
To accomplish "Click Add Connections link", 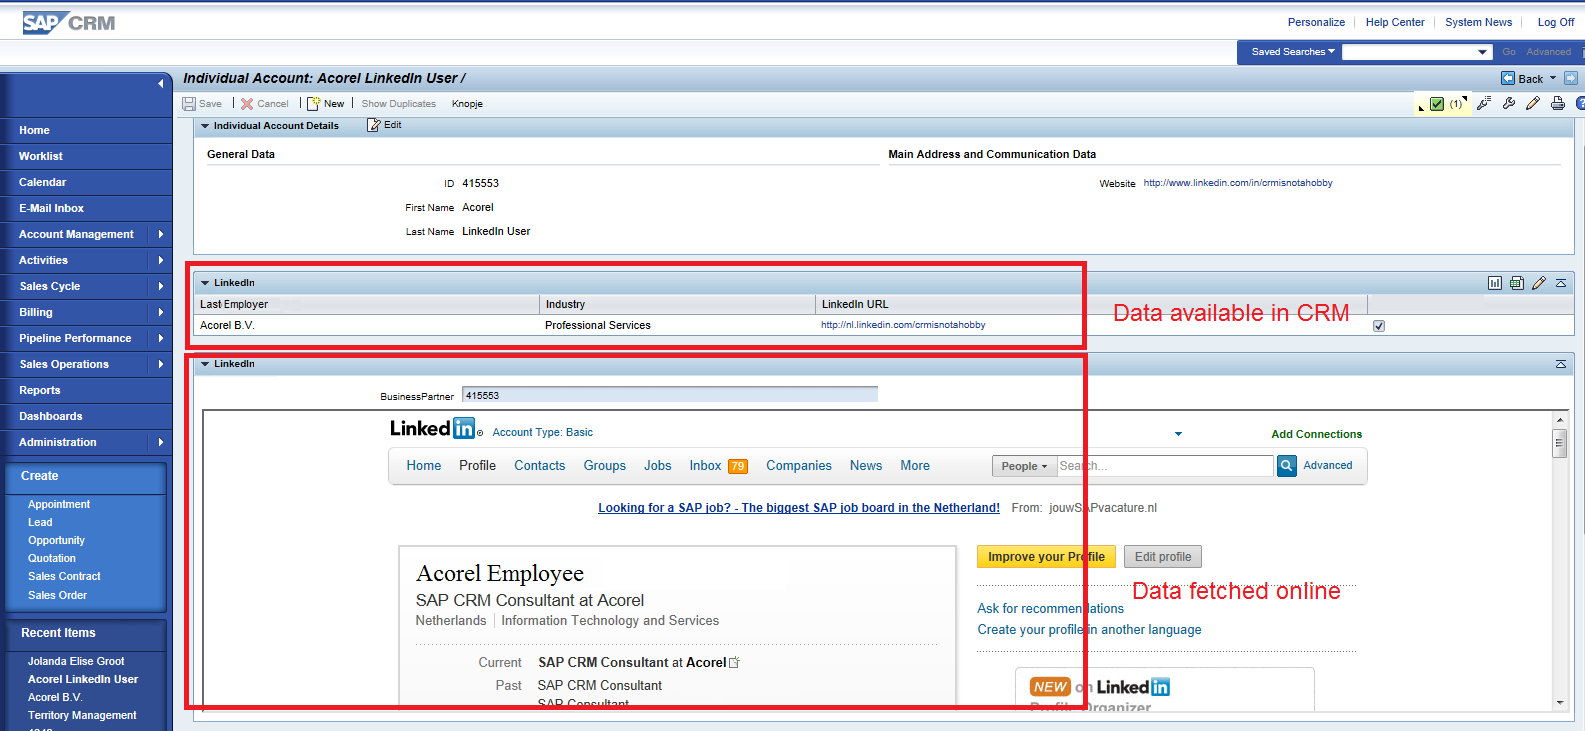I will [1316, 434].
